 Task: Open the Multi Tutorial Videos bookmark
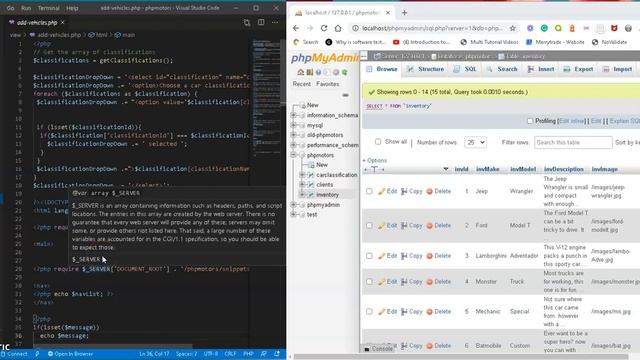click(489, 42)
